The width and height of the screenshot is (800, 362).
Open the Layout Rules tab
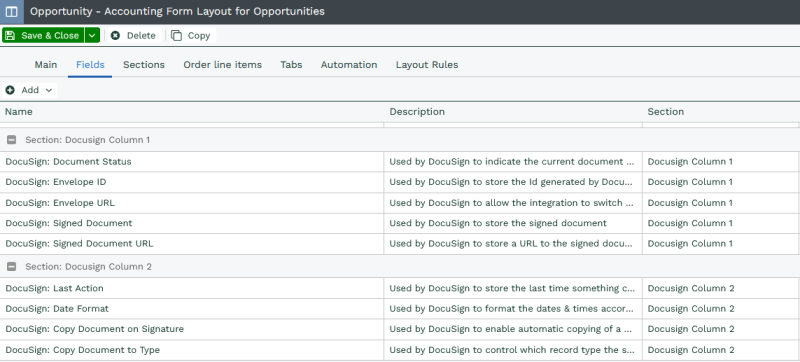427,65
